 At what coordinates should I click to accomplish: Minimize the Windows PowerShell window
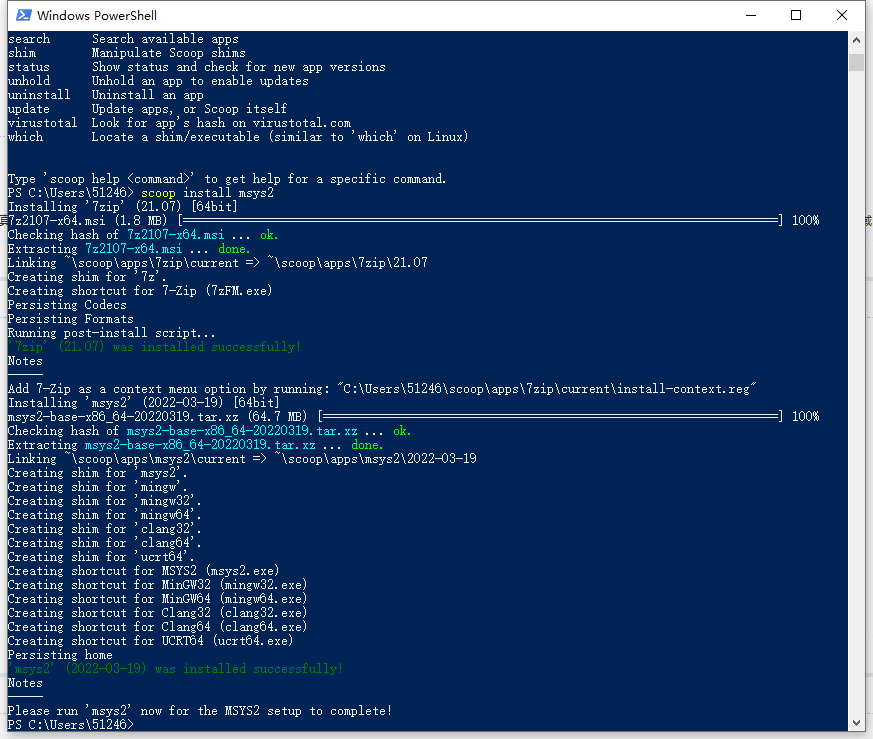tap(751, 15)
